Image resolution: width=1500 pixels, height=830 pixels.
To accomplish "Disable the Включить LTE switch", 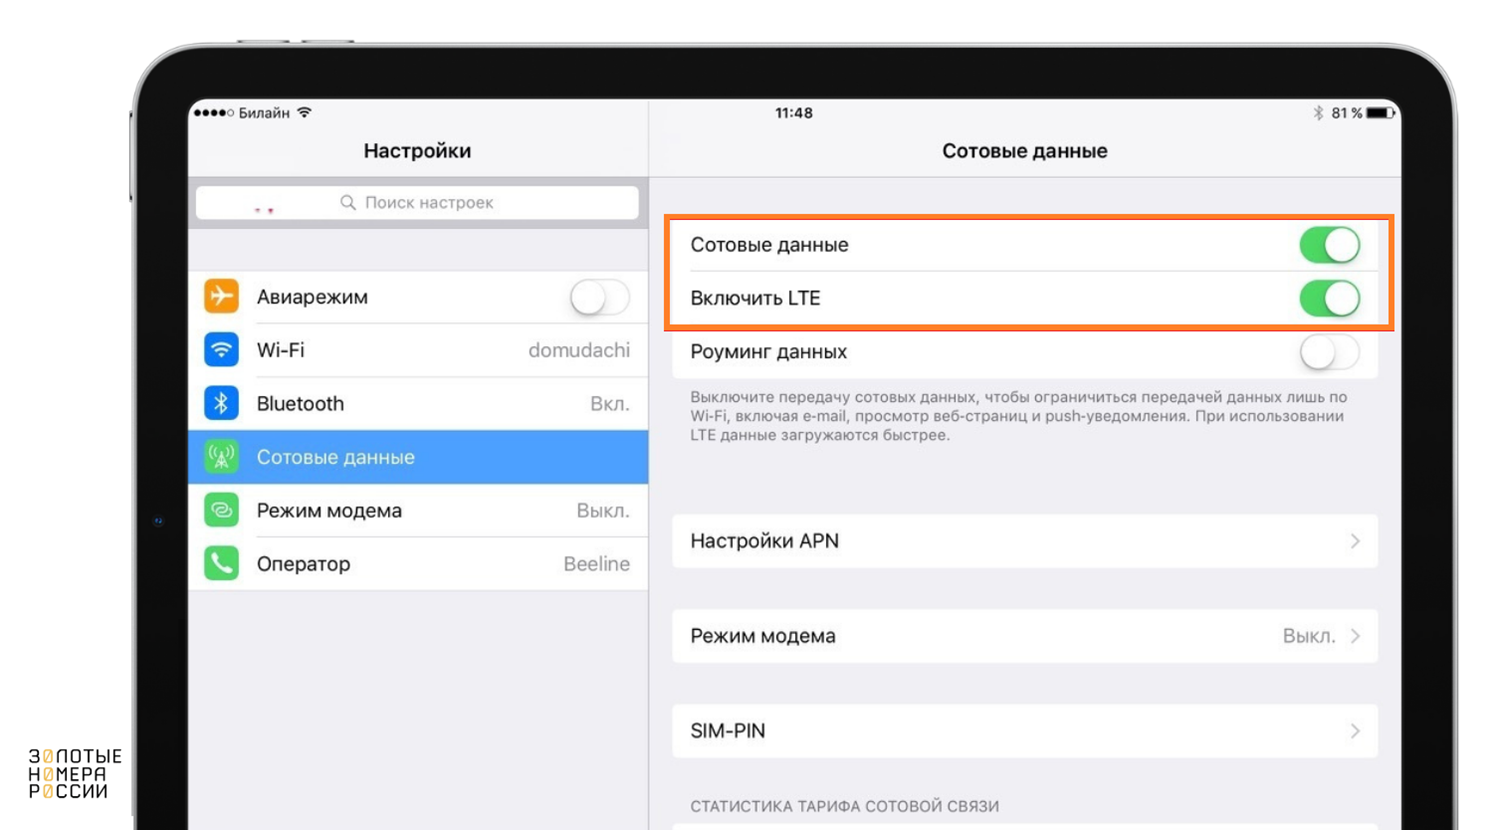I will [1329, 298].
